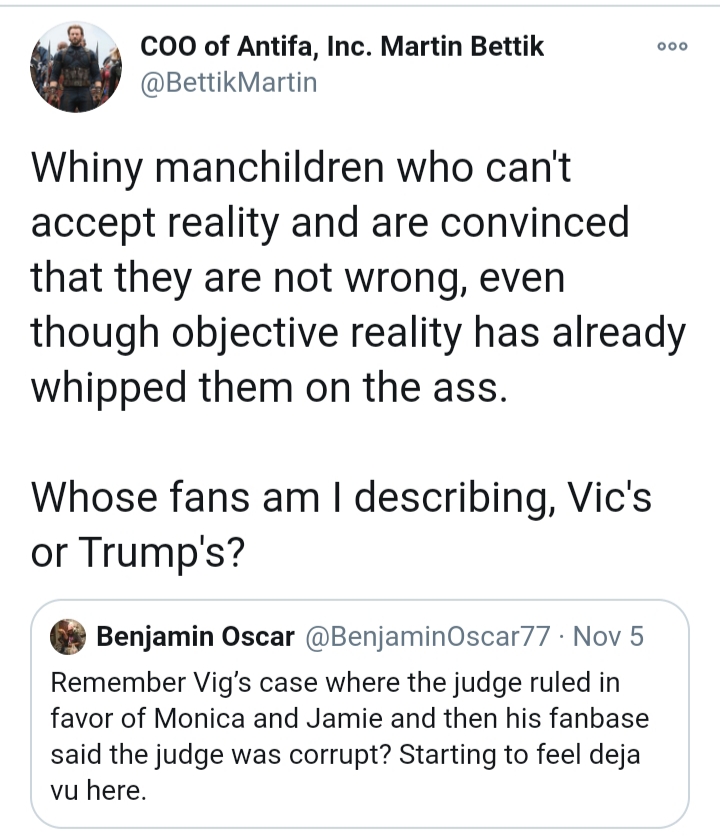The width and height of the screenshot is (720, 838).
Task: Visit the Benjamin Oscar name in quoted tweet
Action: 196,637
